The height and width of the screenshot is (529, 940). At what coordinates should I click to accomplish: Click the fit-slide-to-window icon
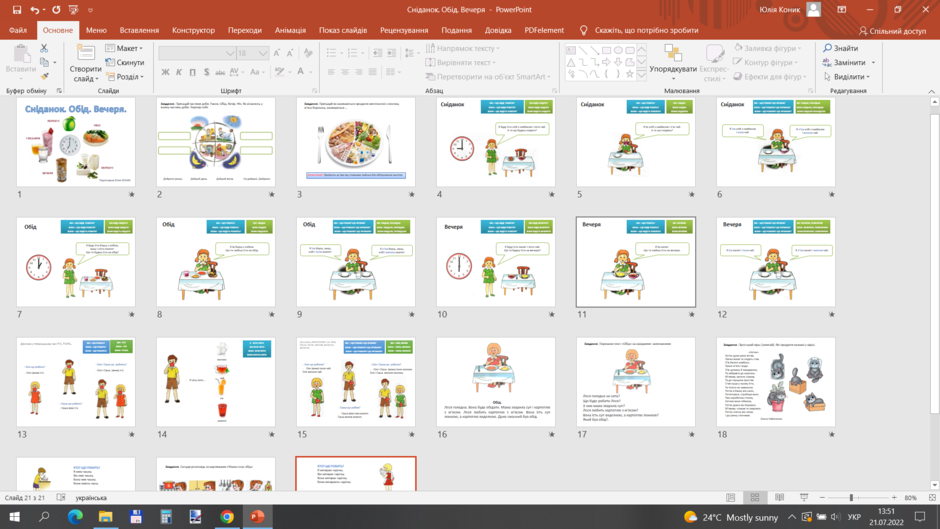click(x=932, y=498)
